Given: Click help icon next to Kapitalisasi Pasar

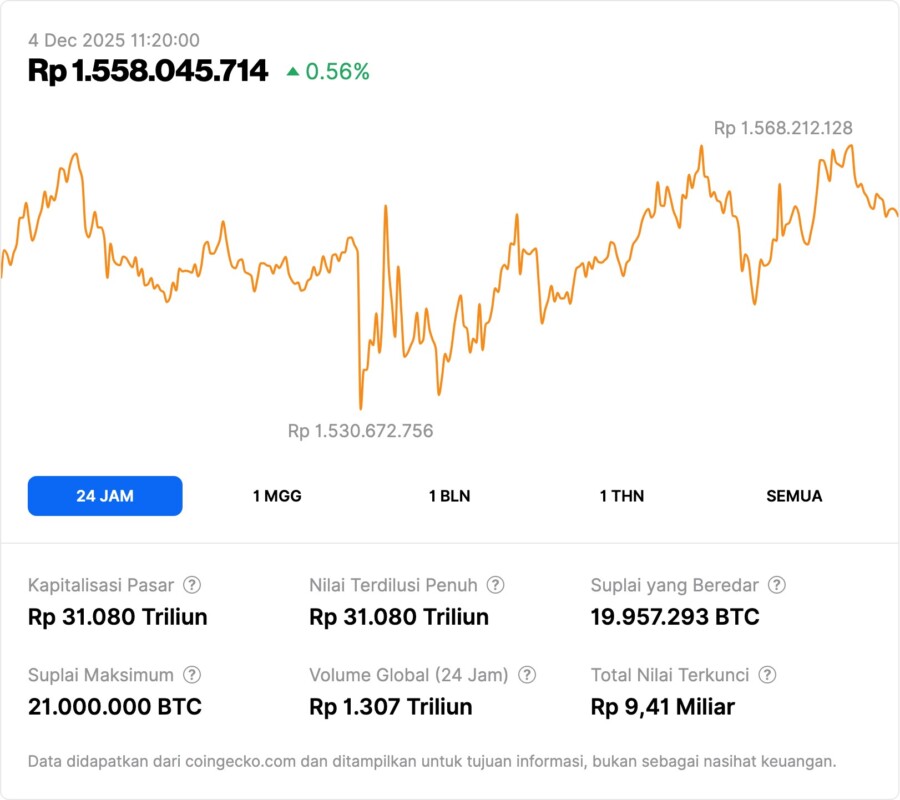Looking at the screenshot, I should tap(192, 585).
